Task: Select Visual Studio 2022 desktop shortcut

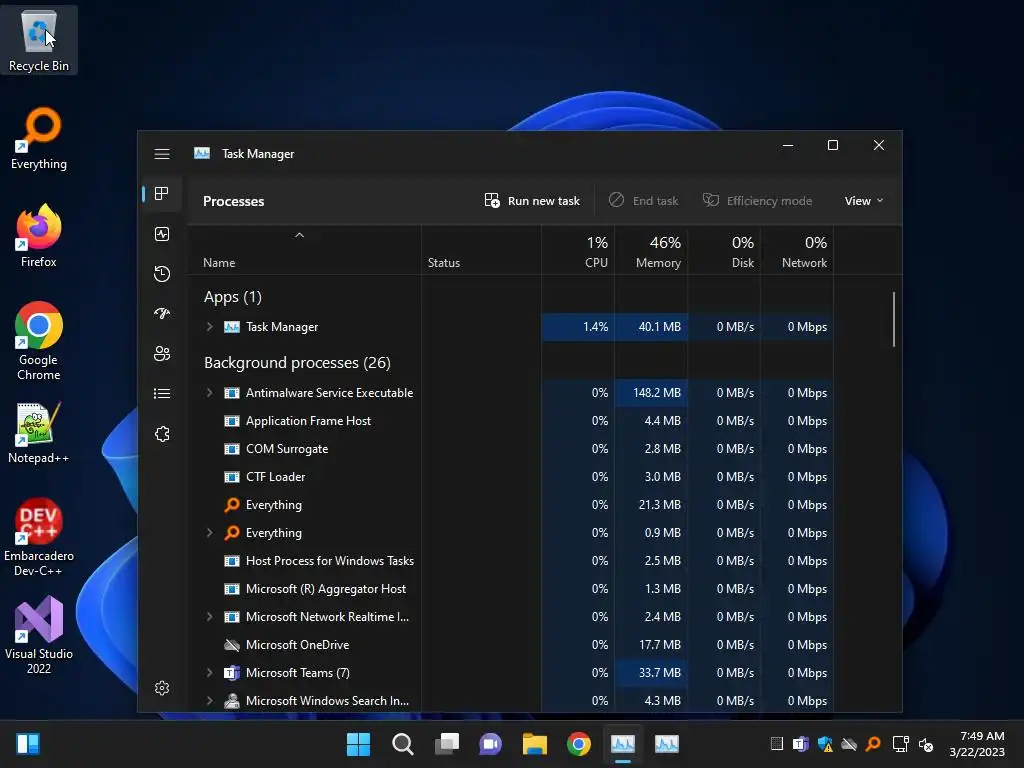Action: [x=39, y=635]
